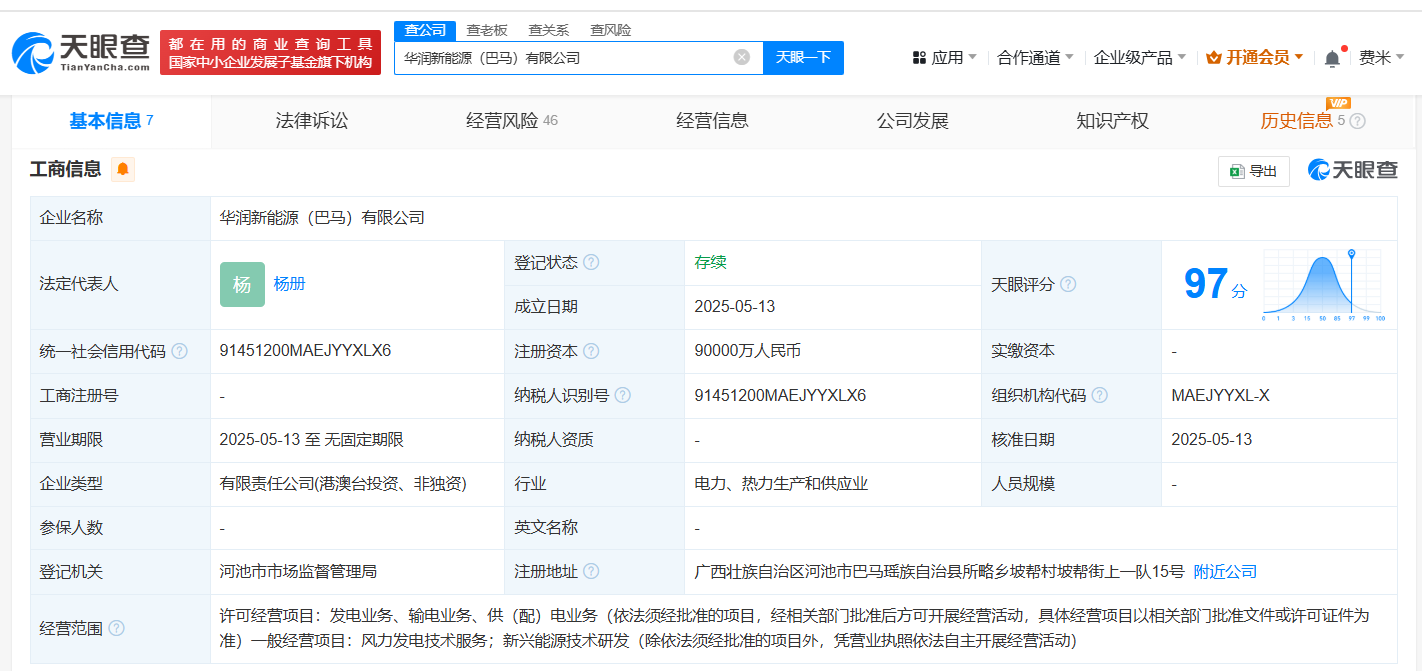Click the help icon beside 天眼评分

coord(1068,284)
